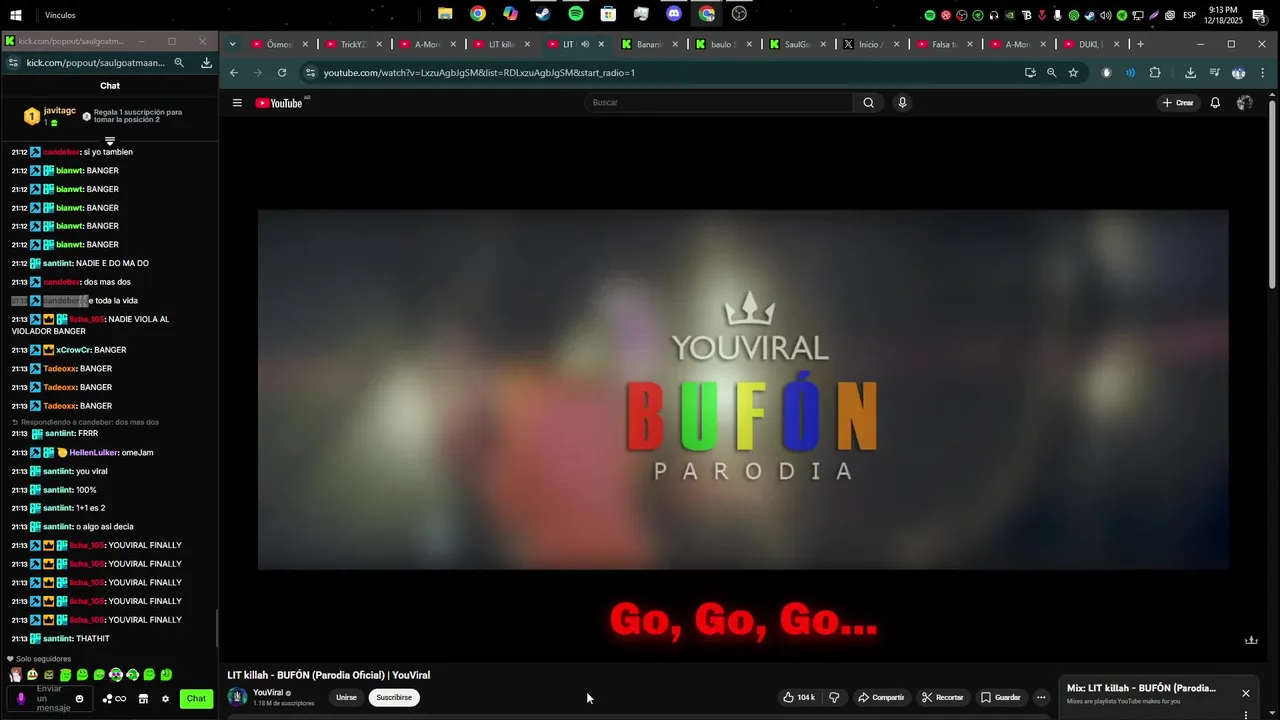
Task: Toggle the system tray volume speaker
Action: (x=1105, y=15)
